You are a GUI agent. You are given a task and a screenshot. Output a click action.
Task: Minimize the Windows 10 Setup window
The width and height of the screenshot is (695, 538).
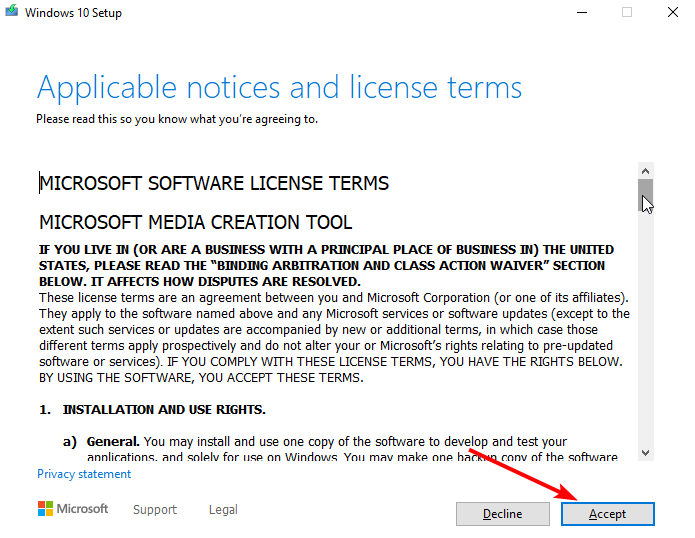click(582, 12)
